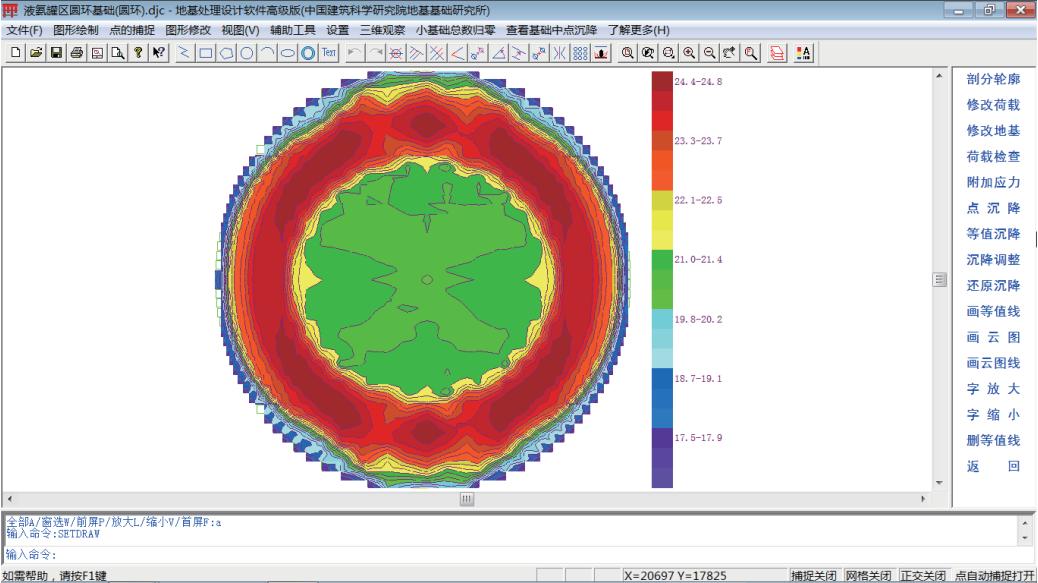Click the 画云图 button in right panel
Viewport: 1038px width, 583px height.
[x=993, y=337]
